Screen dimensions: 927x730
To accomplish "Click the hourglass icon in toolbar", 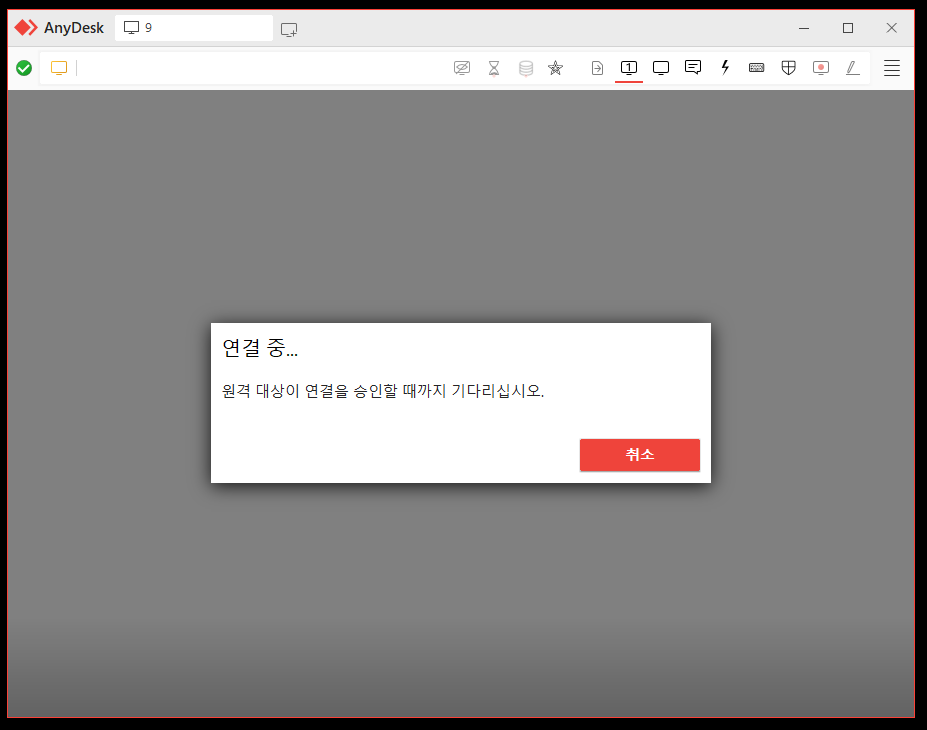I will coord(494,68).
